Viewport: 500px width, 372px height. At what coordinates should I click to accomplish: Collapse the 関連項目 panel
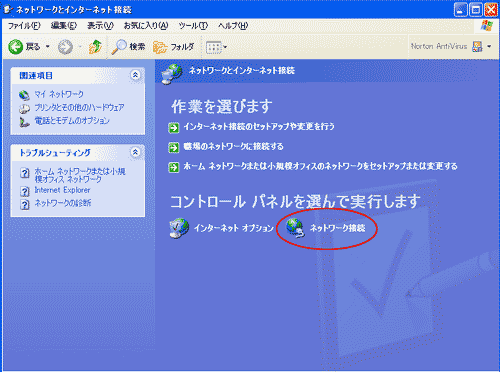[135, 75]
